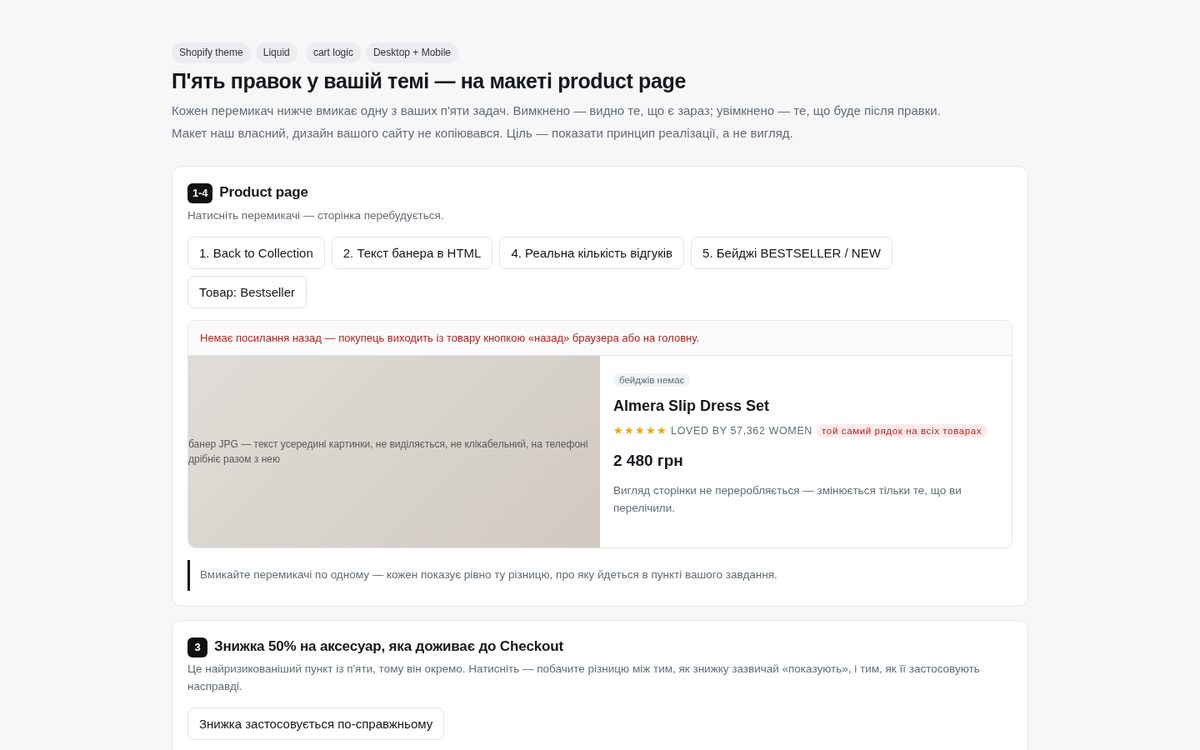Click the red 'Немає посилання назад' warning
This screenshot has width=1200, height=750.
449,338
